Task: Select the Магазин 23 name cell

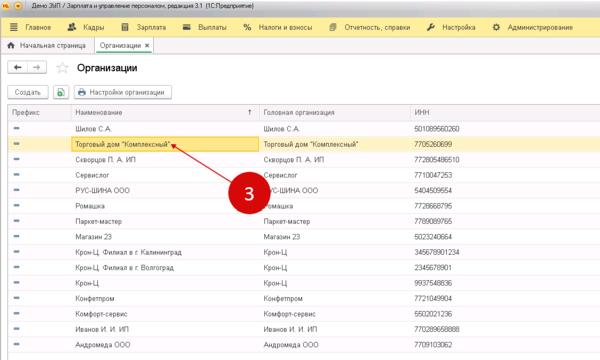Action: pos(165,237)
